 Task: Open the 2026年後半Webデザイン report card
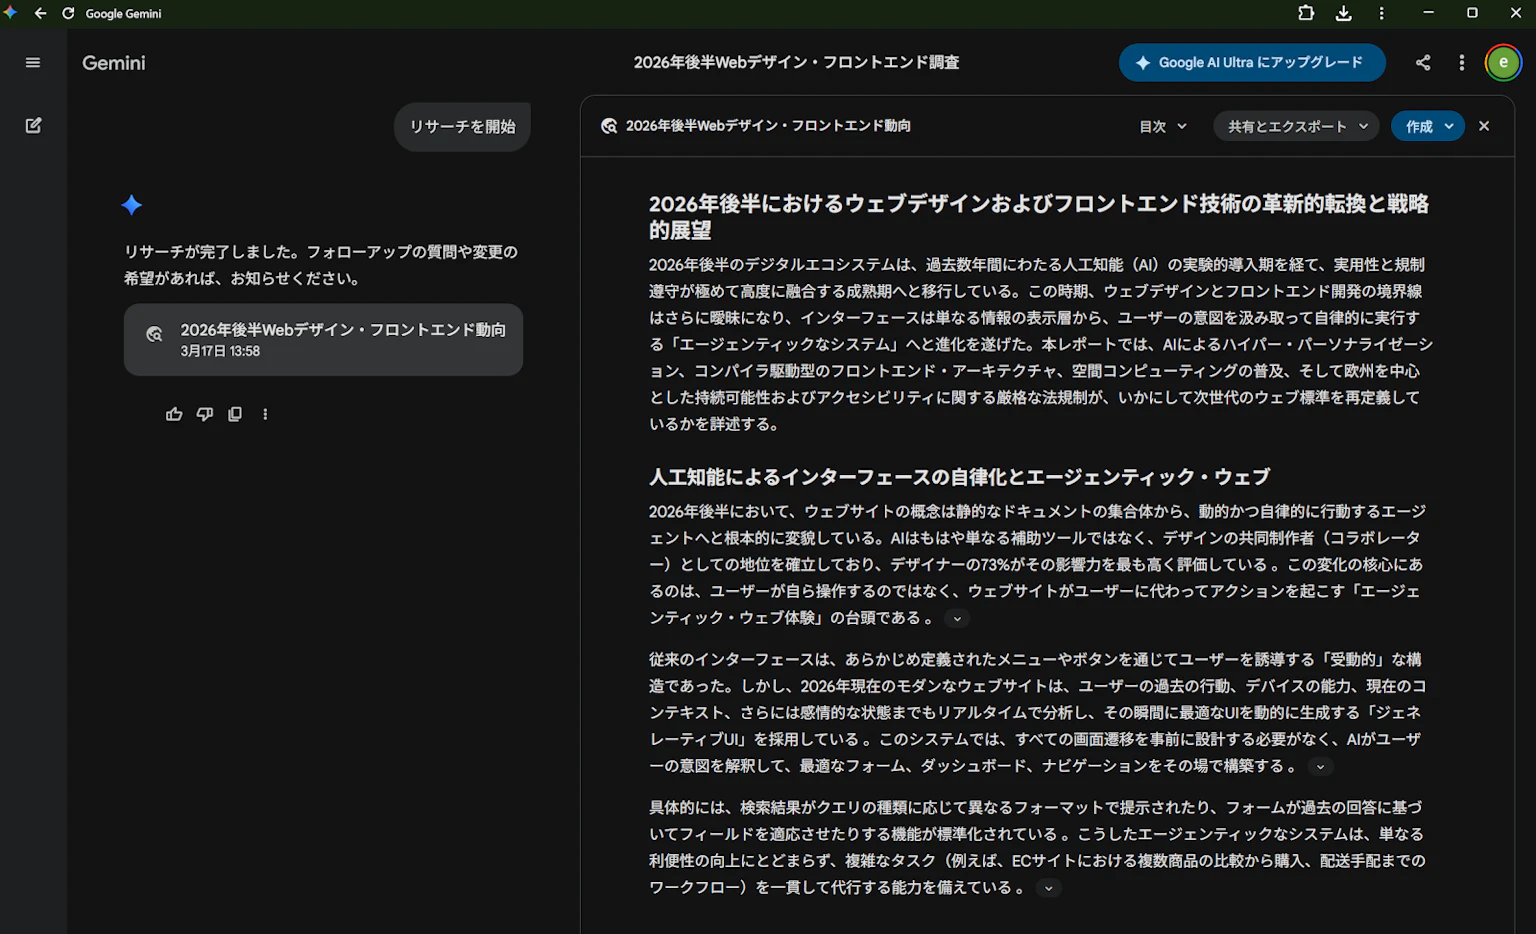323,340
